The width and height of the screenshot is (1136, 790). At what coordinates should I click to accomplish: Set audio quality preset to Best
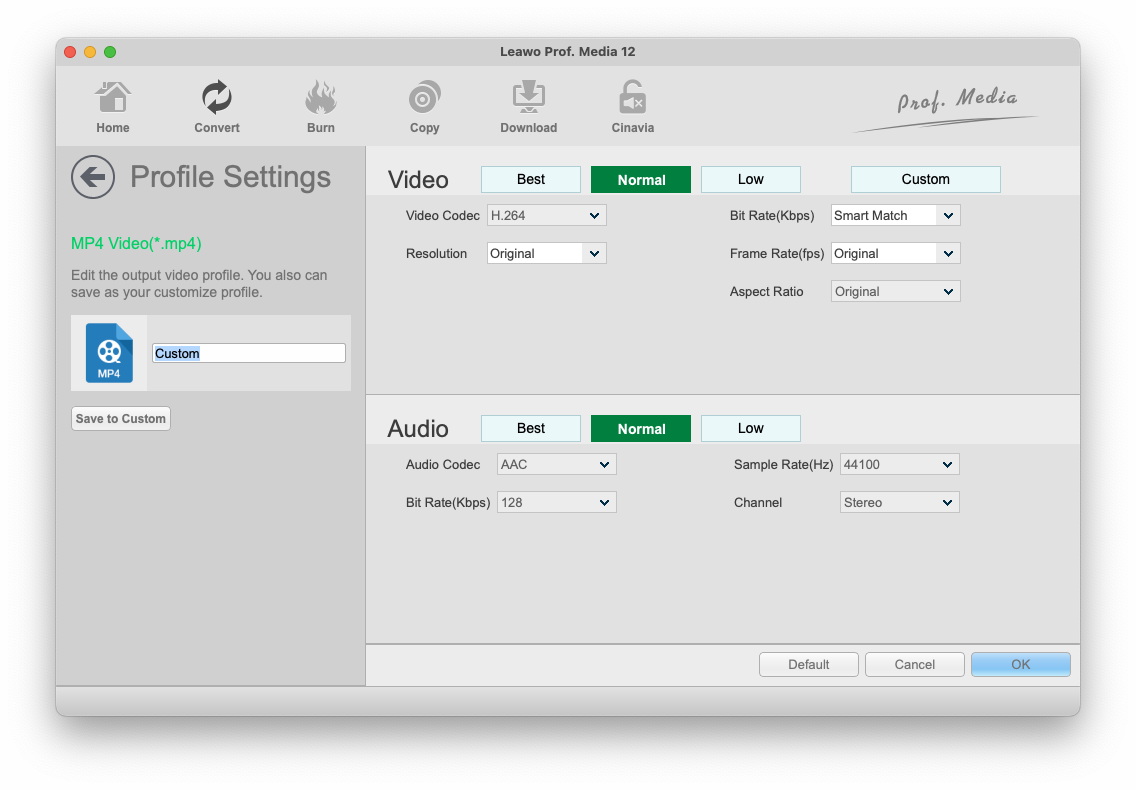(531, 429)
